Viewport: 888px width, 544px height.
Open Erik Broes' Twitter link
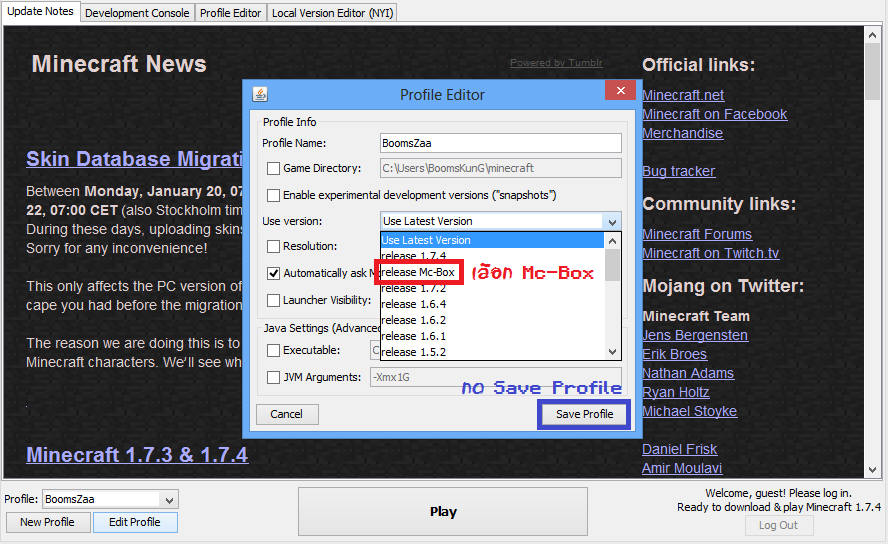click(x=674, y=354)
